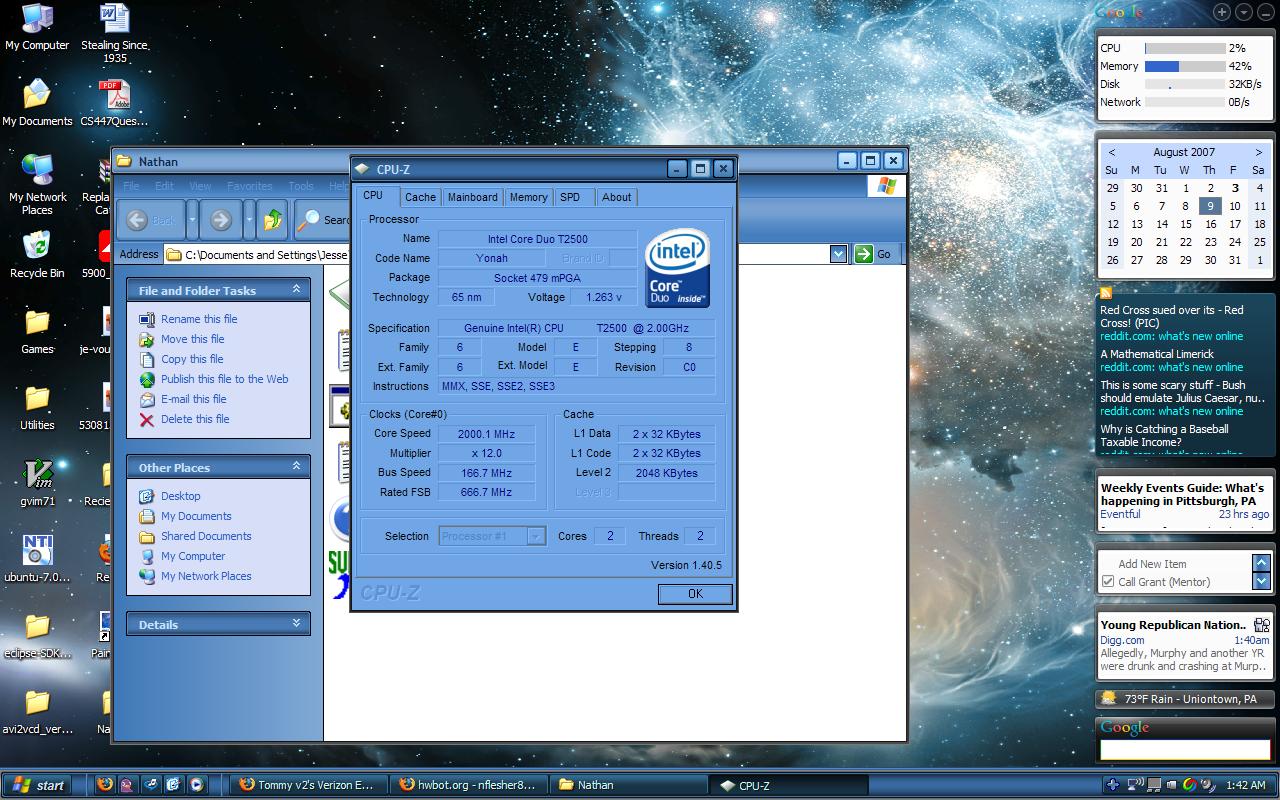1280x800 pixels.
Task: Click previous month arrow in calendar
Action: (1112, 153)
